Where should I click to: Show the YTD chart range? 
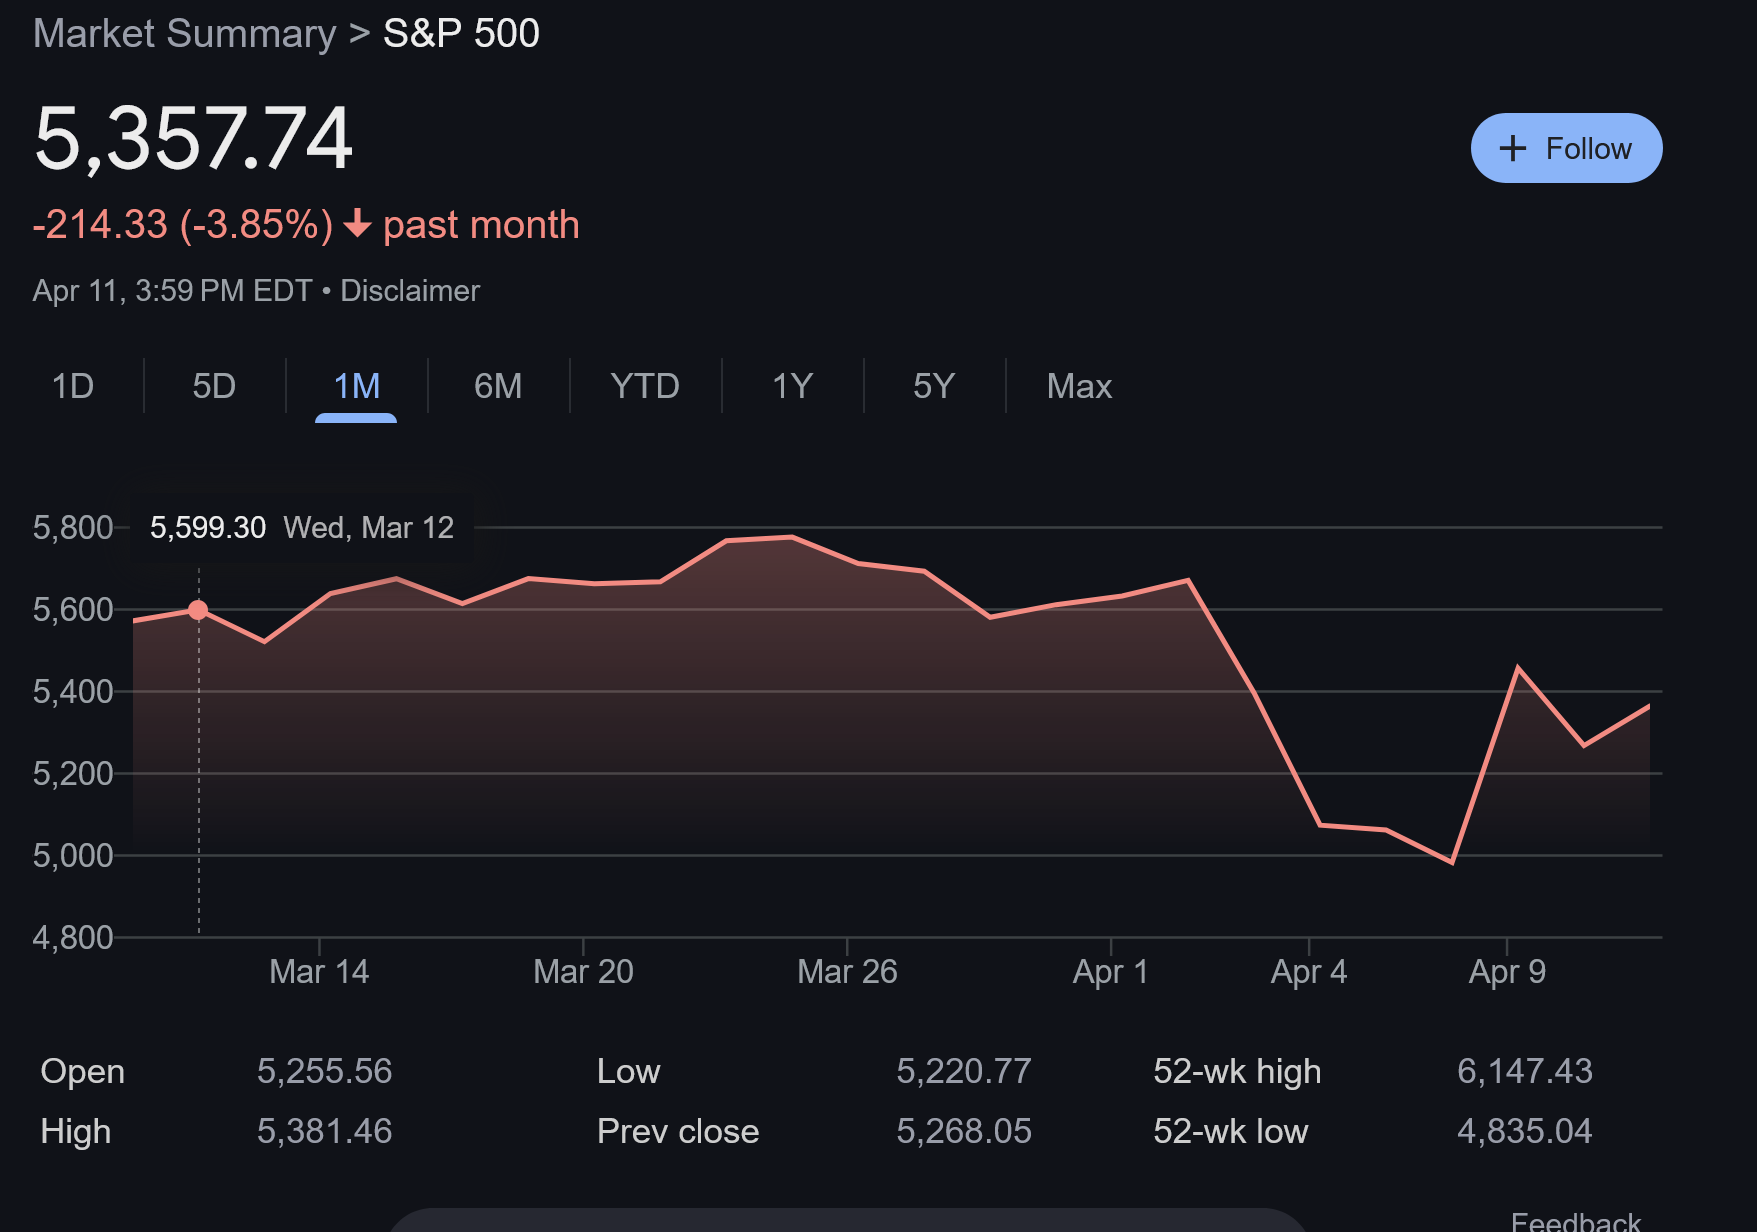(645, 386)
